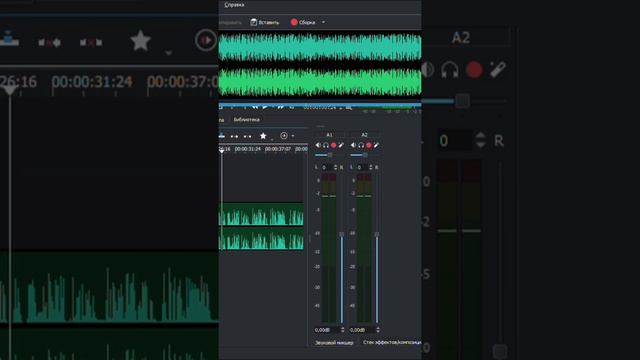Click the circled play preview-render icon
The width and height of the screenshot is (640, 360).
point(284,136)
